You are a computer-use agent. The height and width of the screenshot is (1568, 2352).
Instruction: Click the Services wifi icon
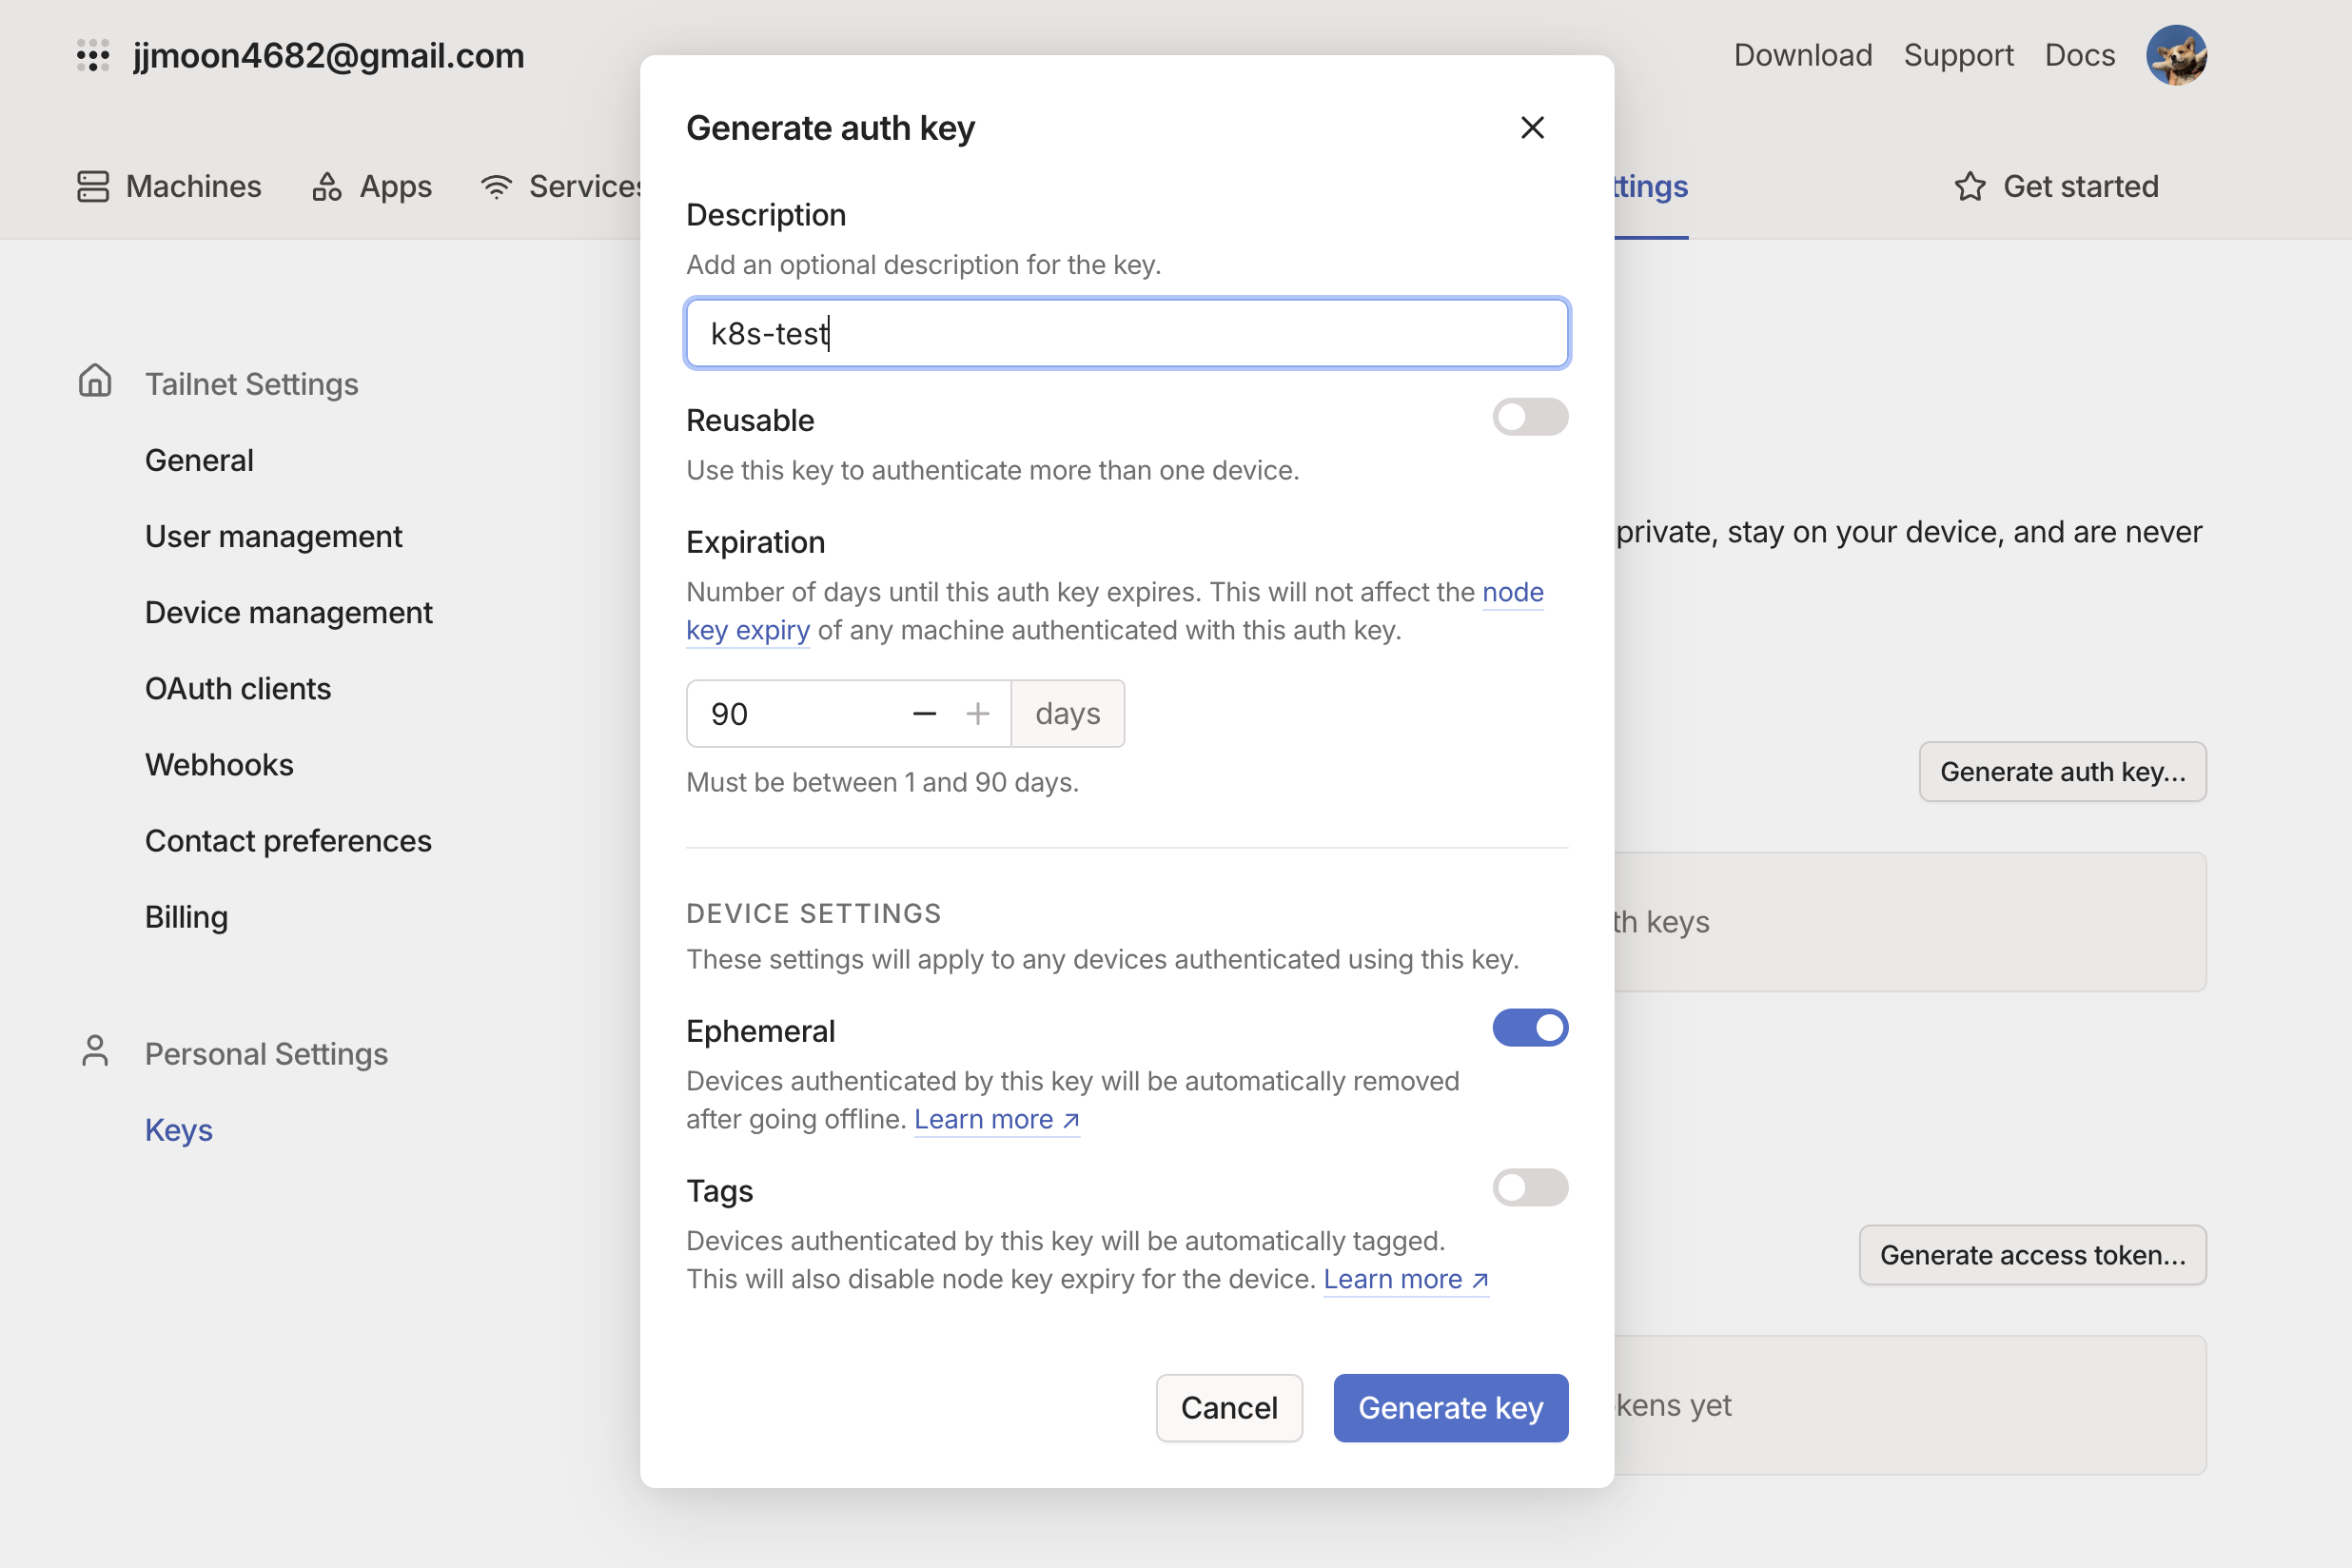click(x=496, y=187)
